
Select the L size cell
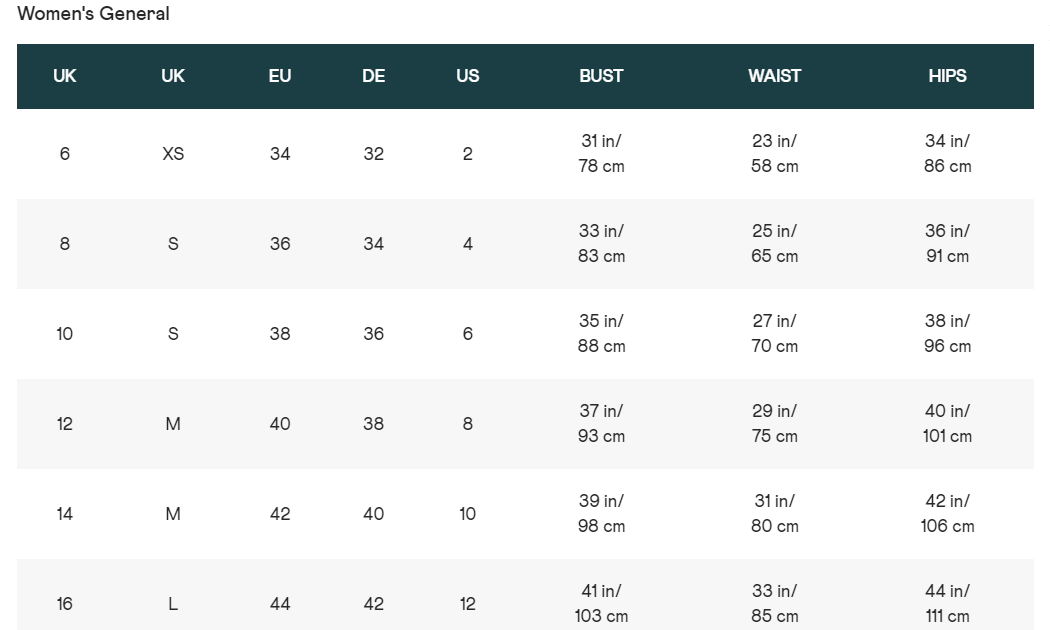173,604
